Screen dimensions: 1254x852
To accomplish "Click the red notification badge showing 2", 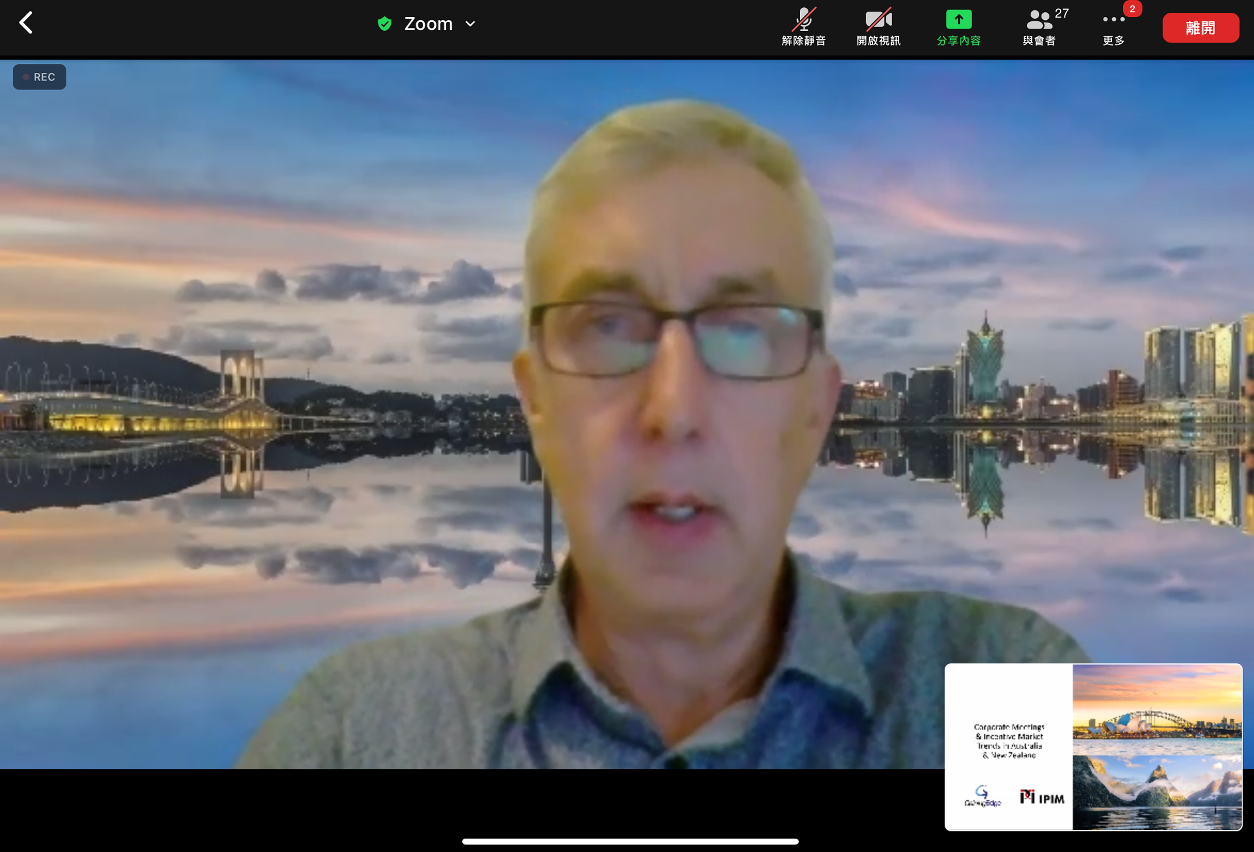I will click(x=1132, y=9).
